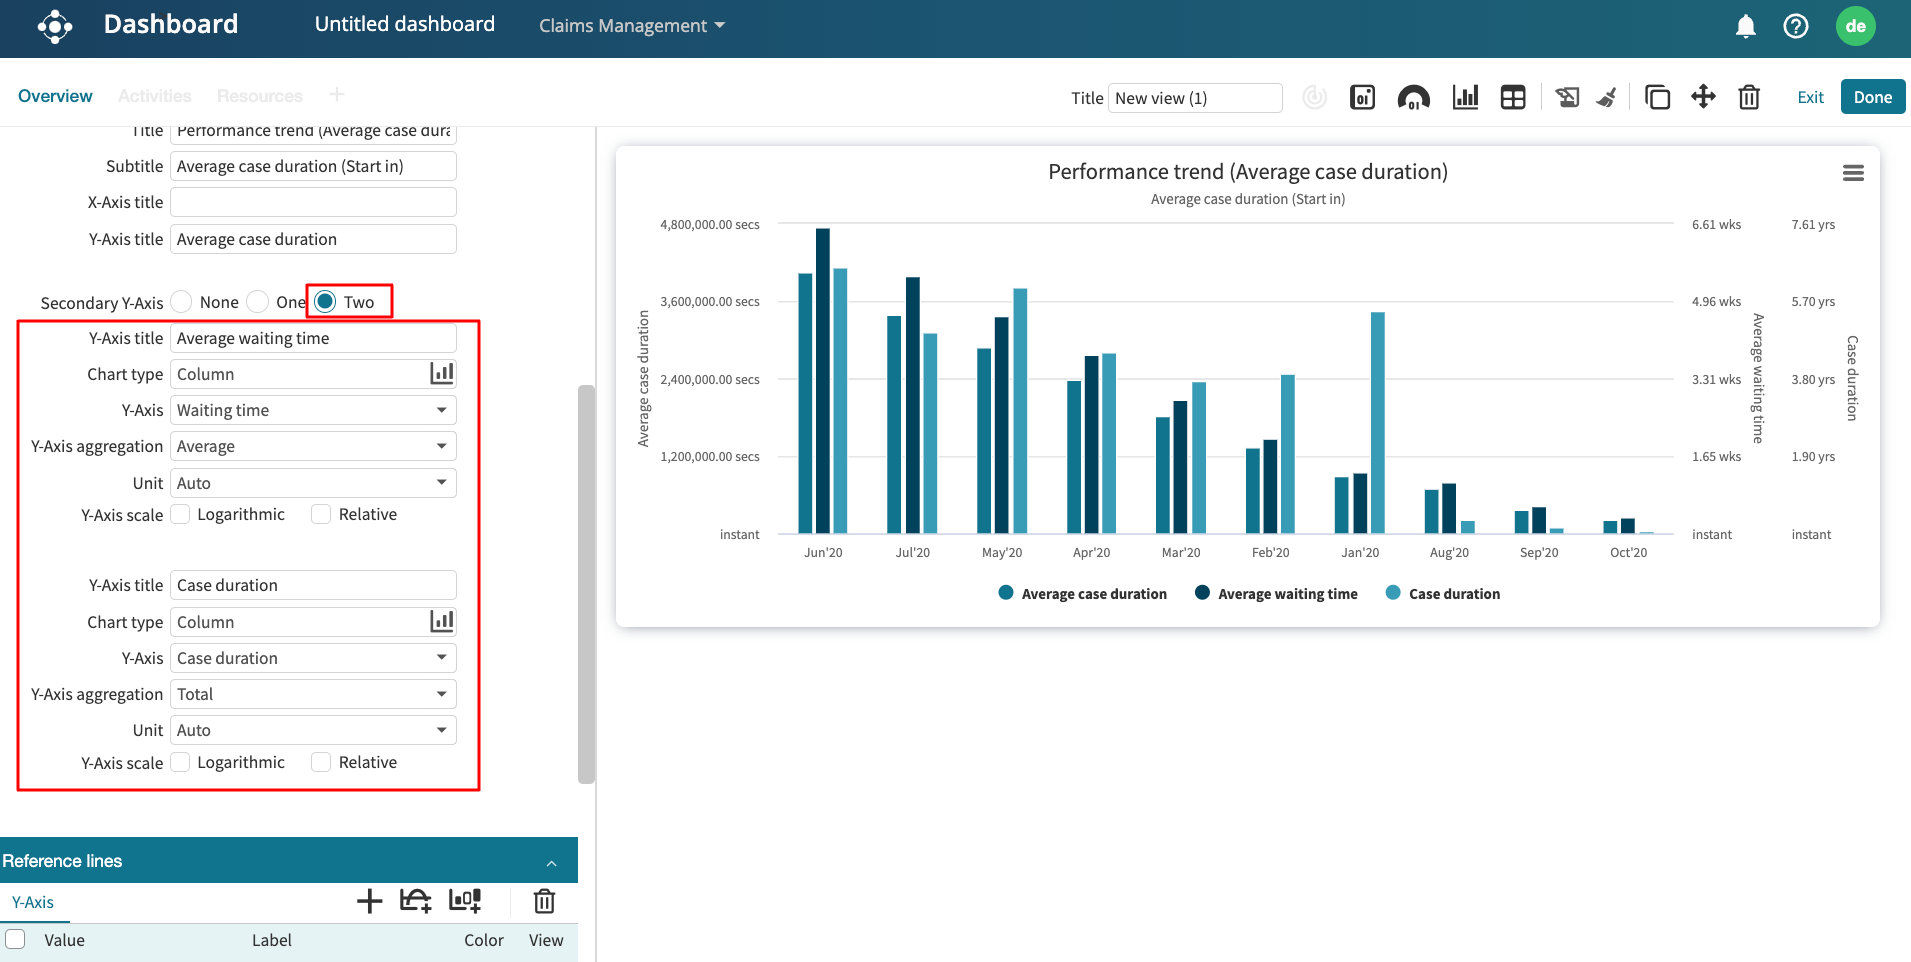Open the chart hamburger context menu
The image size is (1911, 962).
point(1853,173)
